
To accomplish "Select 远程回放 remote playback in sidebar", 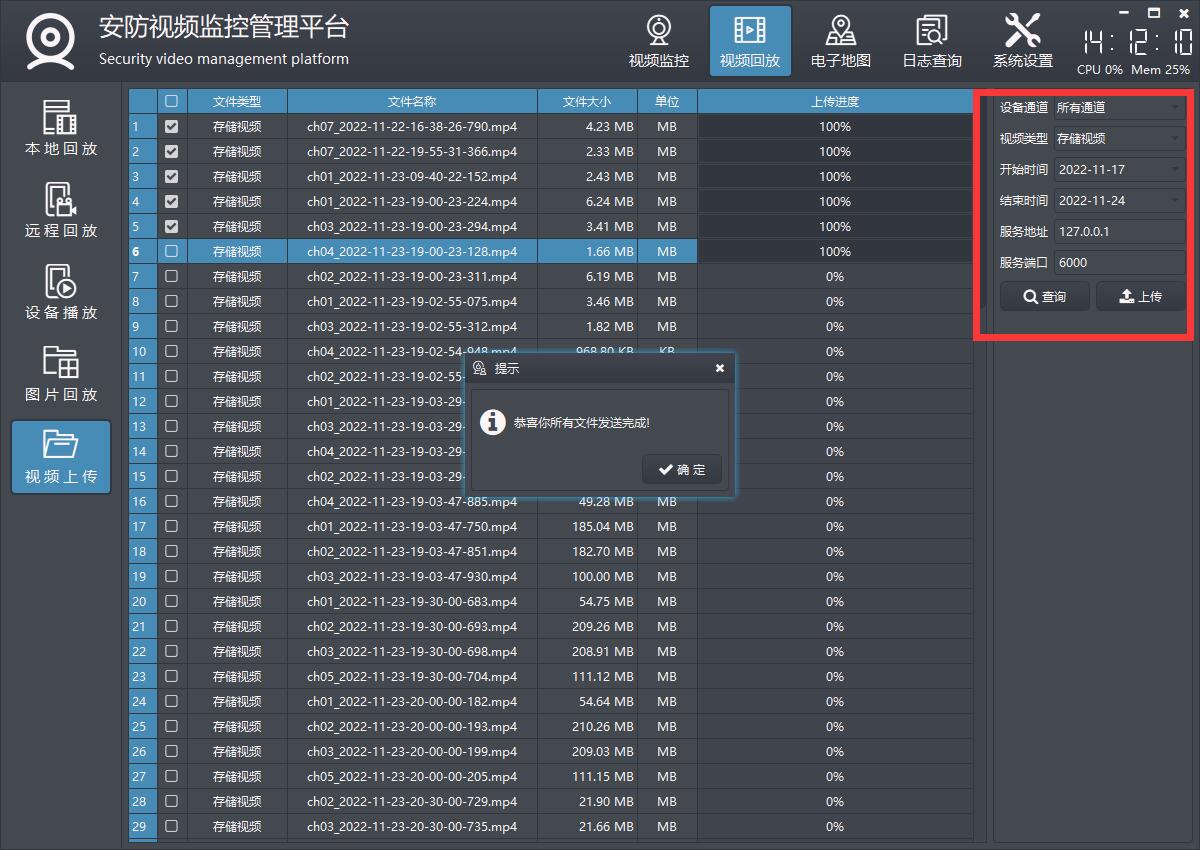I will [61, 210].
